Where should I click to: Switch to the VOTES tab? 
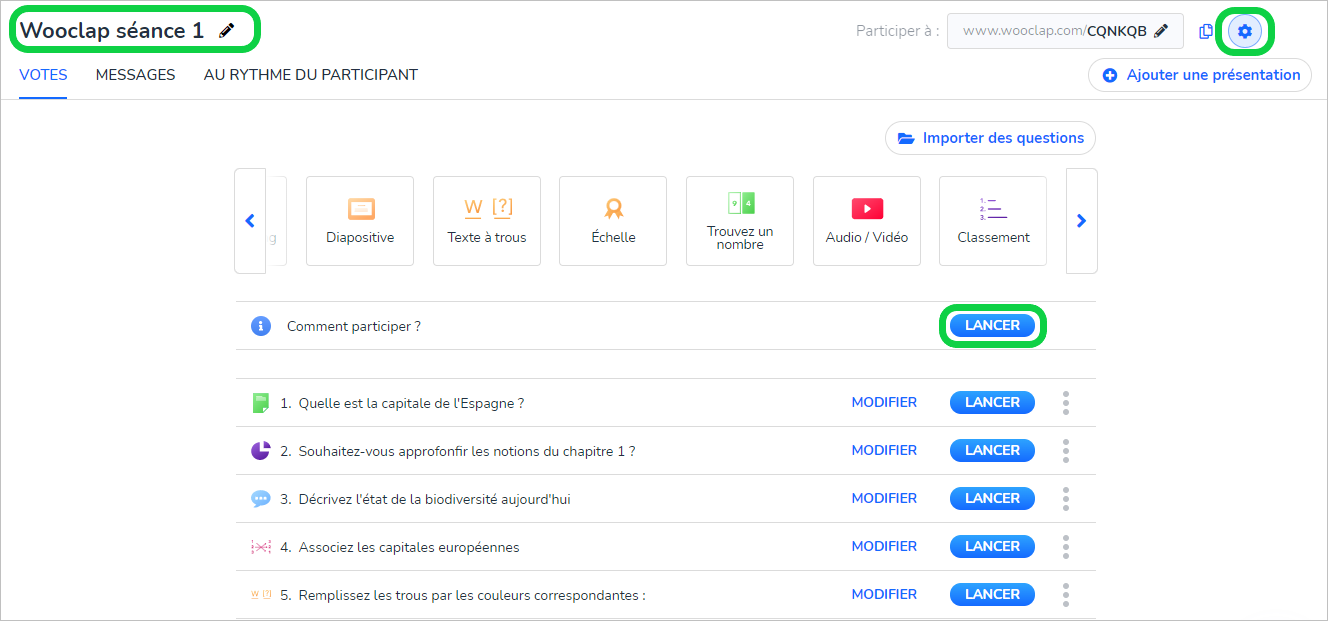(43, 75)
